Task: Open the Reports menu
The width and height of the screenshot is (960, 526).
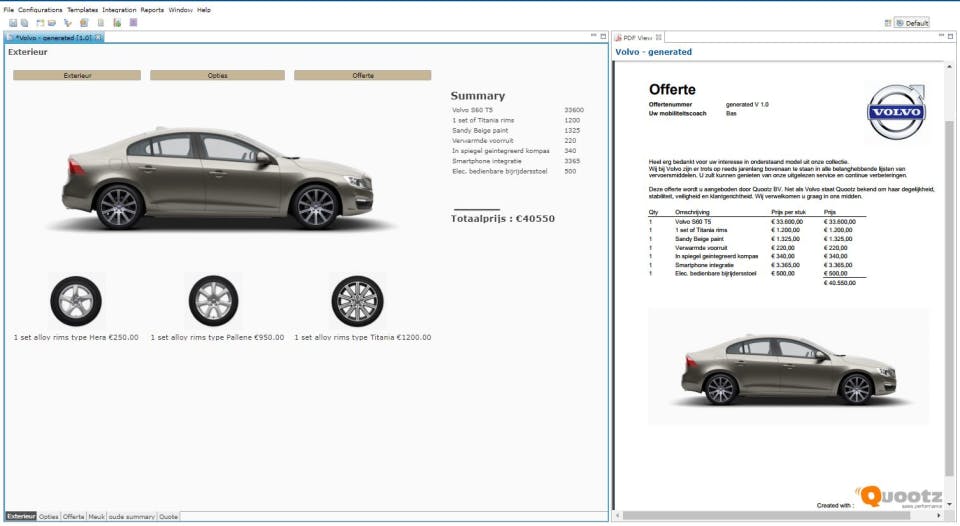Action: click(152, 9)
